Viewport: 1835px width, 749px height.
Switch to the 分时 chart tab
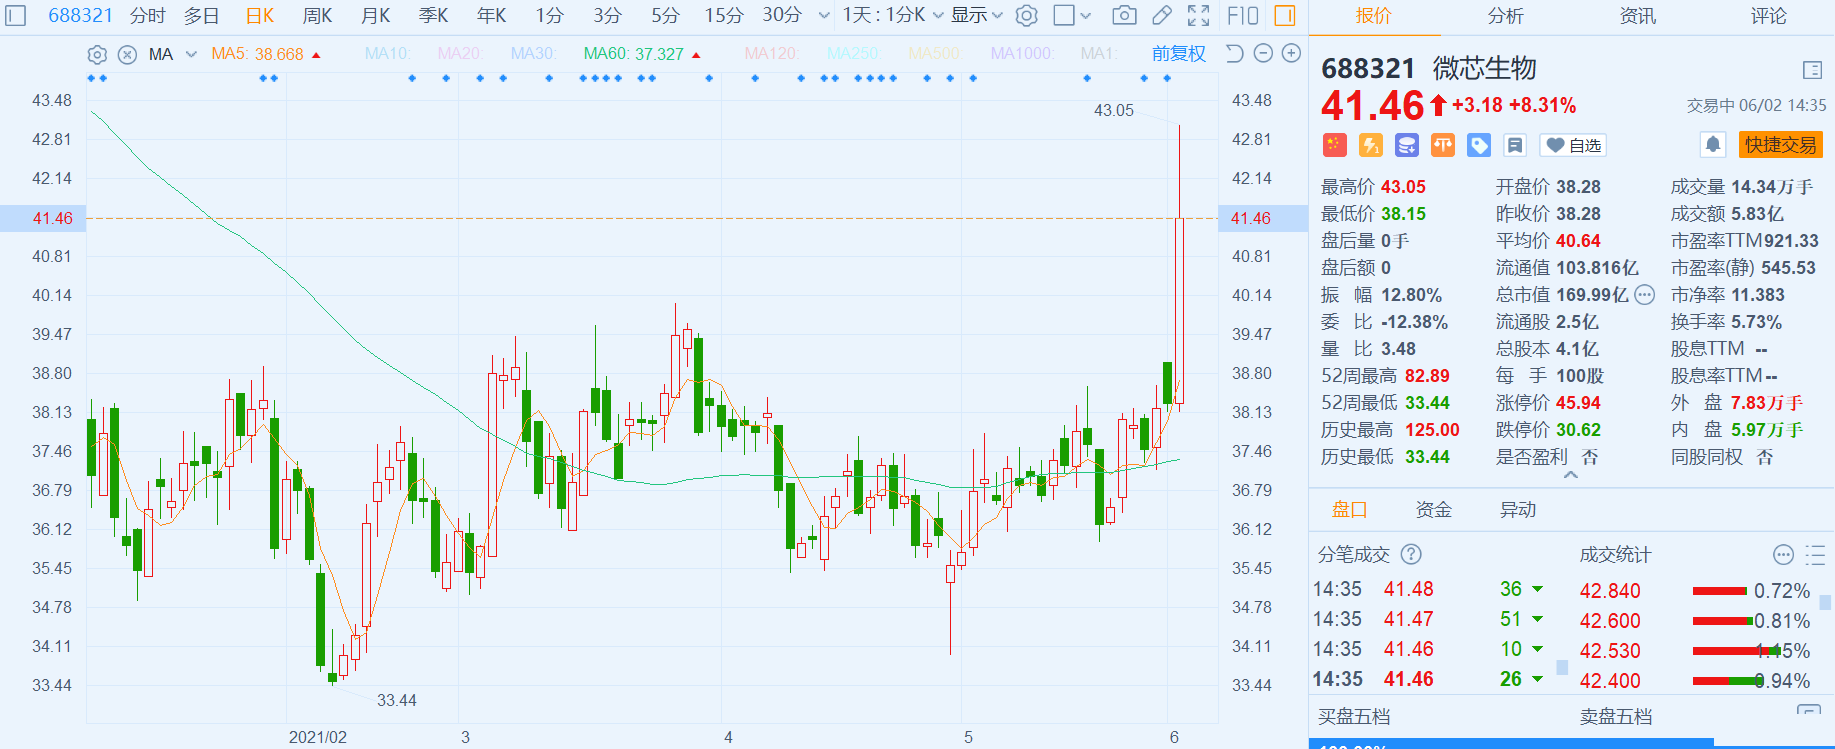tap(148, 15)
